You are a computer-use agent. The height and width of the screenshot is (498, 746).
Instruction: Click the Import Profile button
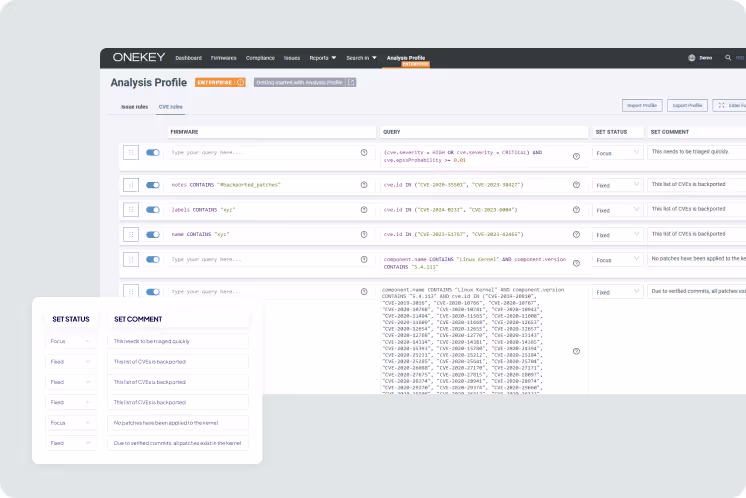point(642,105)
